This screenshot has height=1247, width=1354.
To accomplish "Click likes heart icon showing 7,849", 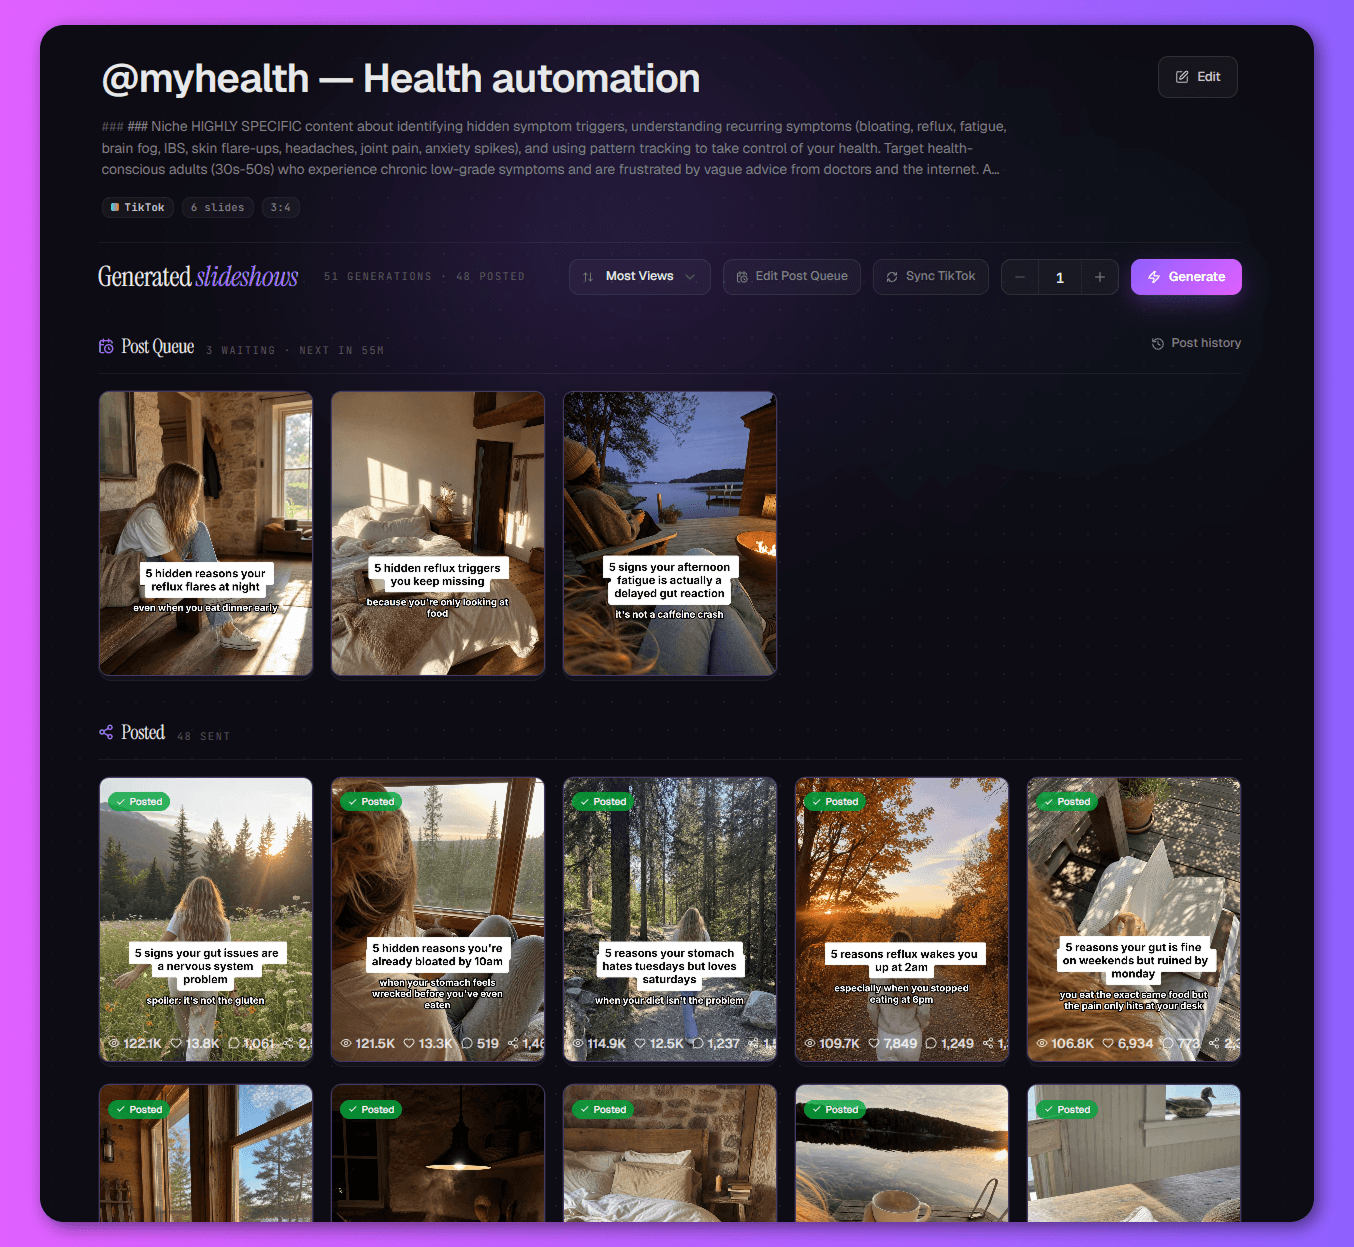I will tap(874, 1043).
